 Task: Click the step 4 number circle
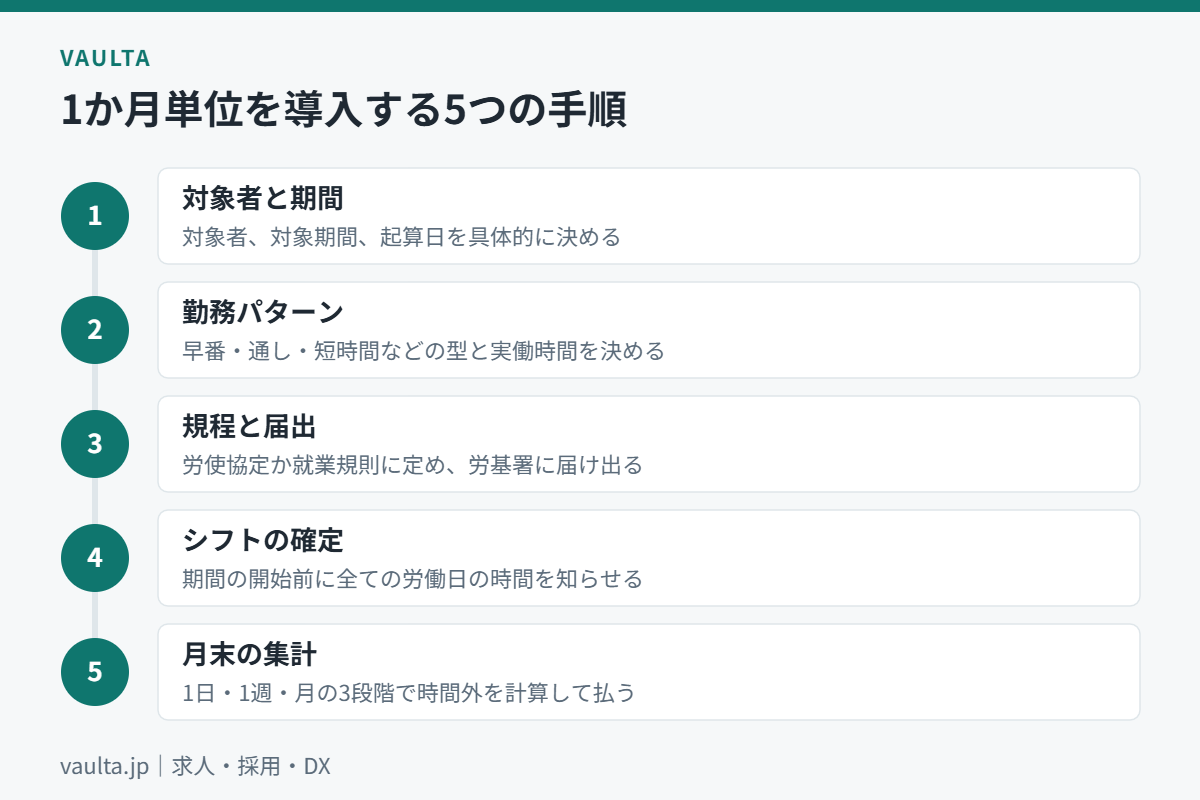[x=95, y=558]
